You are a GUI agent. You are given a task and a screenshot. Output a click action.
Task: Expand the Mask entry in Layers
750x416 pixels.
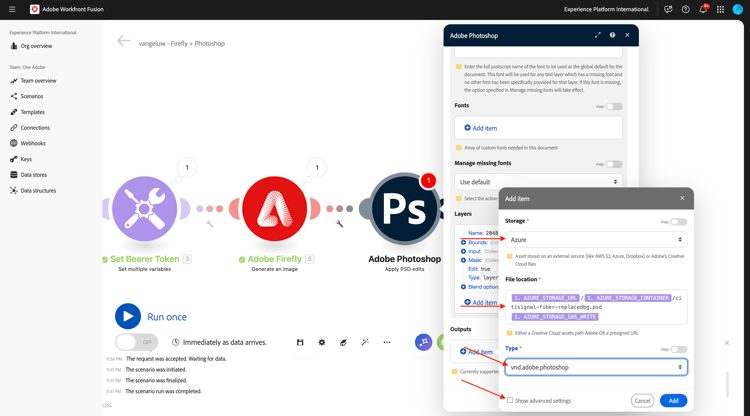463,260
